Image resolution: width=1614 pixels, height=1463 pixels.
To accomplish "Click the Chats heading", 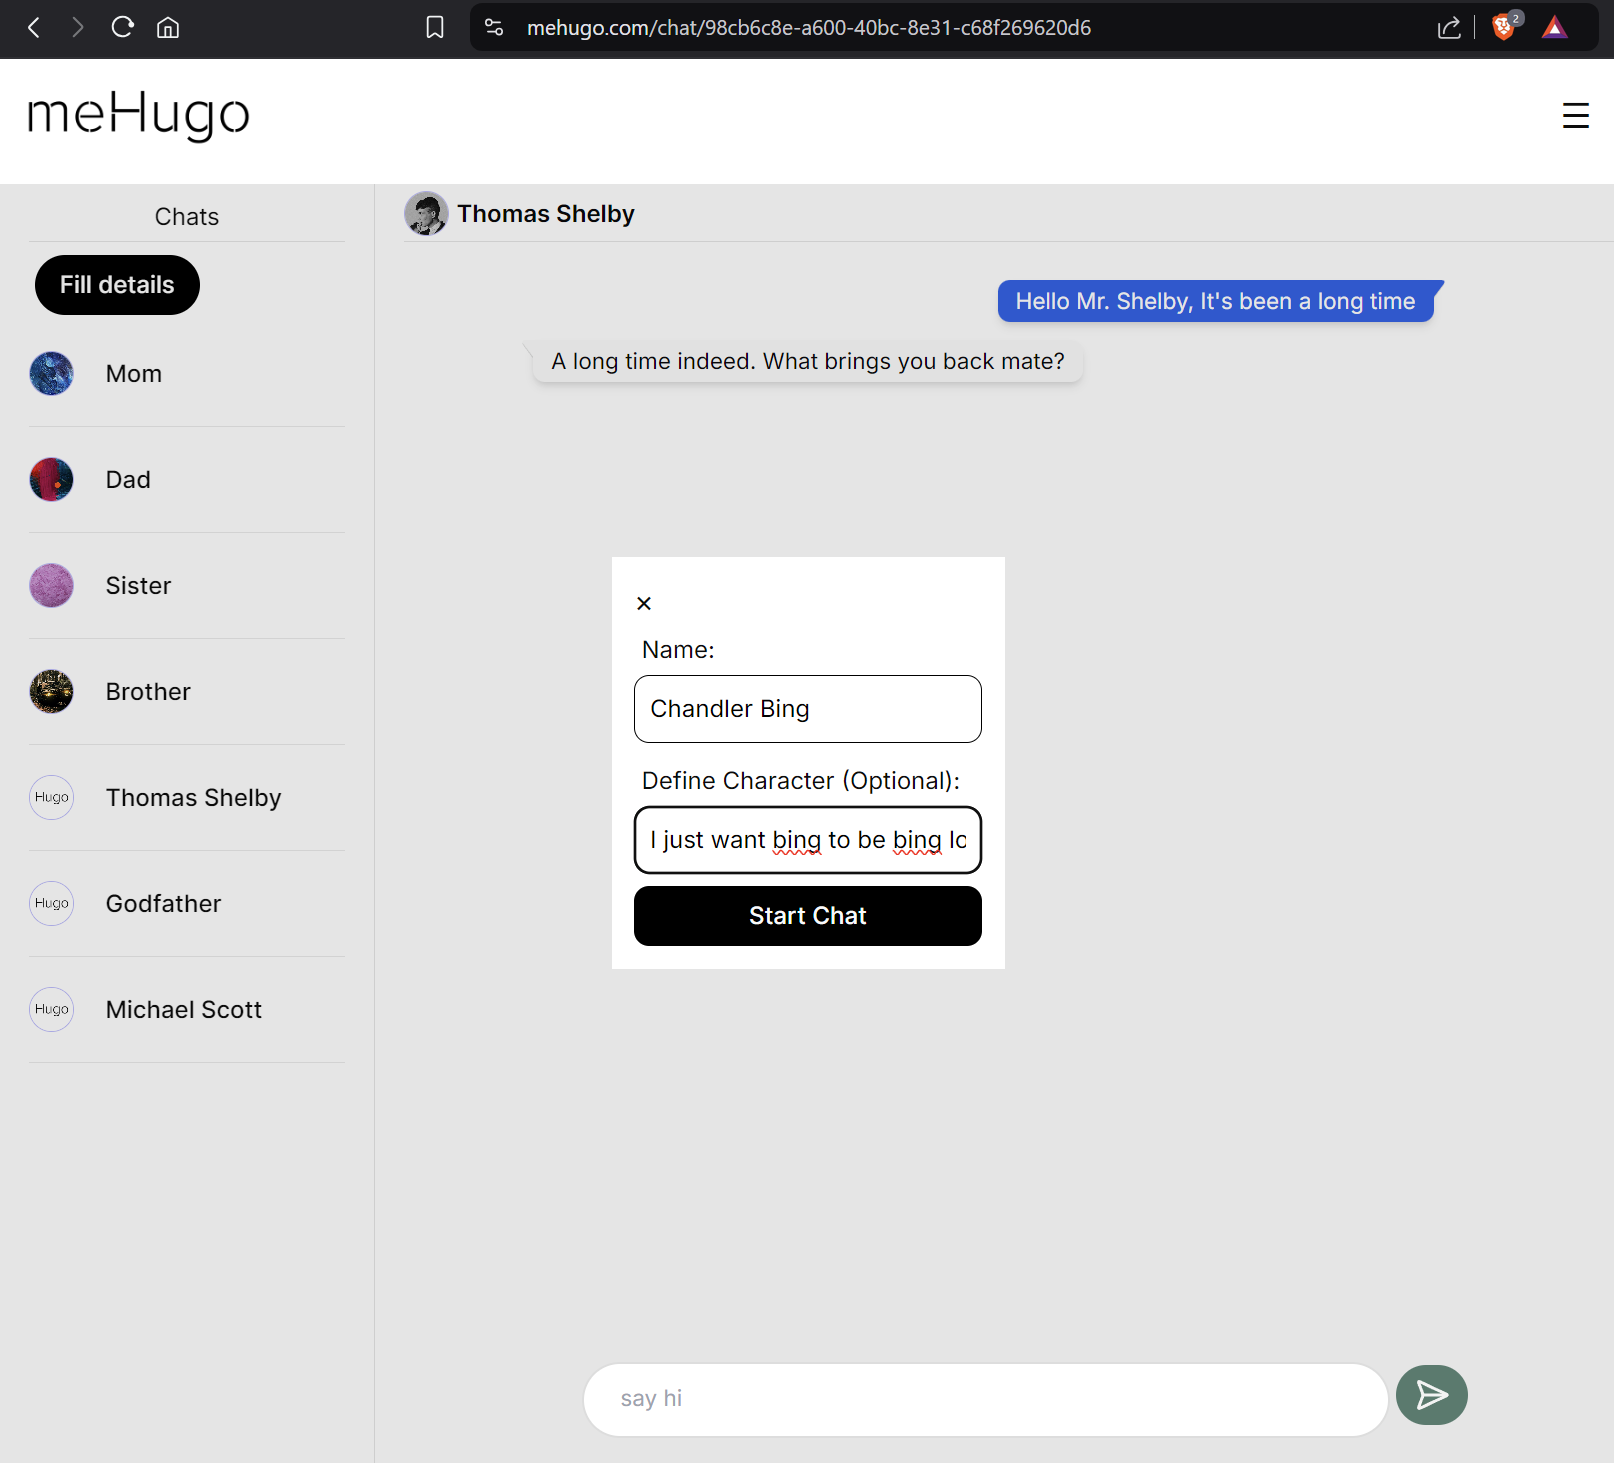I will 187,217.
